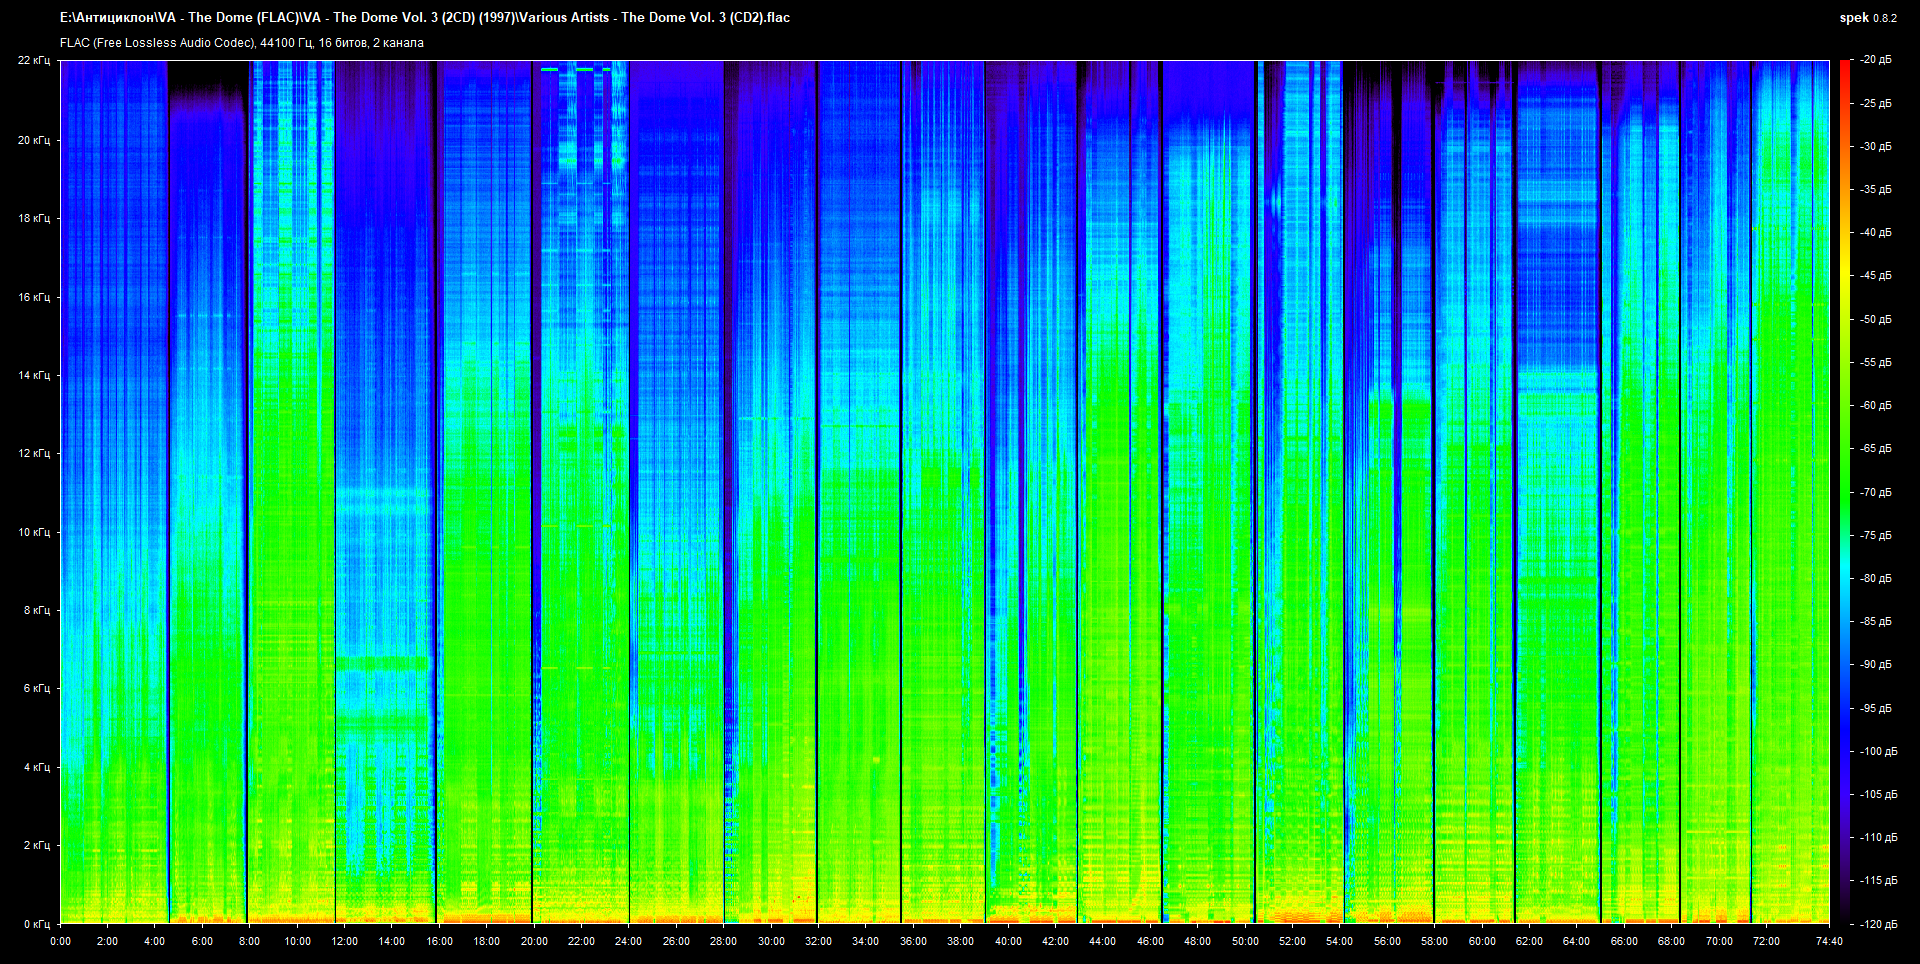Click the 30:00 time axis marker
Screen dimensions: 1920x964
coord(771,941)
